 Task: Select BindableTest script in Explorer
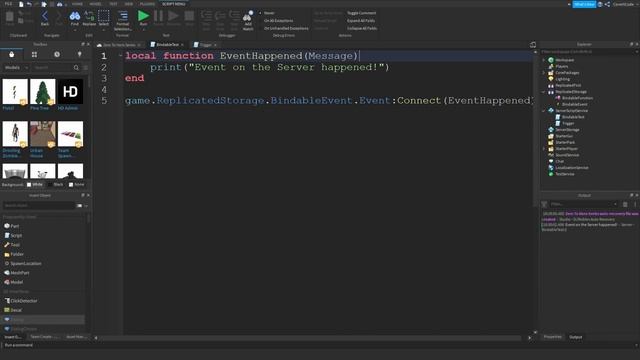click(x=573, y=117)
